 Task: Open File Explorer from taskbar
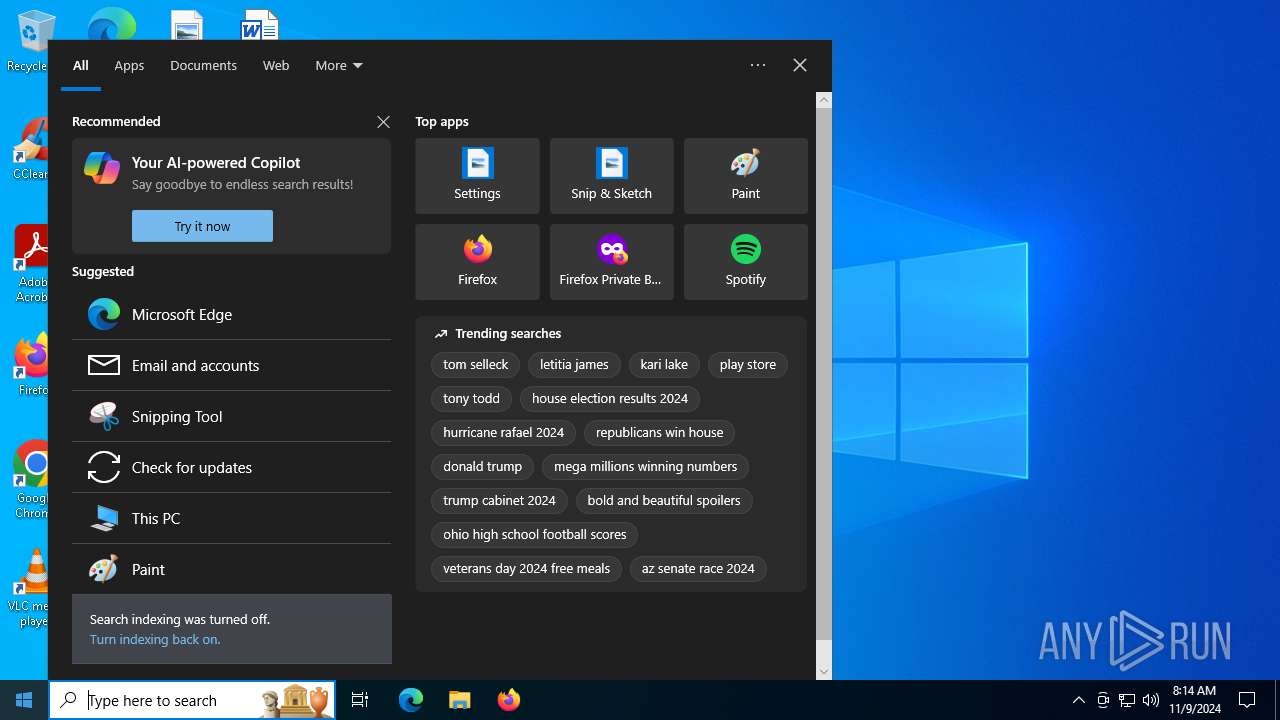click(x=460, y=700)
